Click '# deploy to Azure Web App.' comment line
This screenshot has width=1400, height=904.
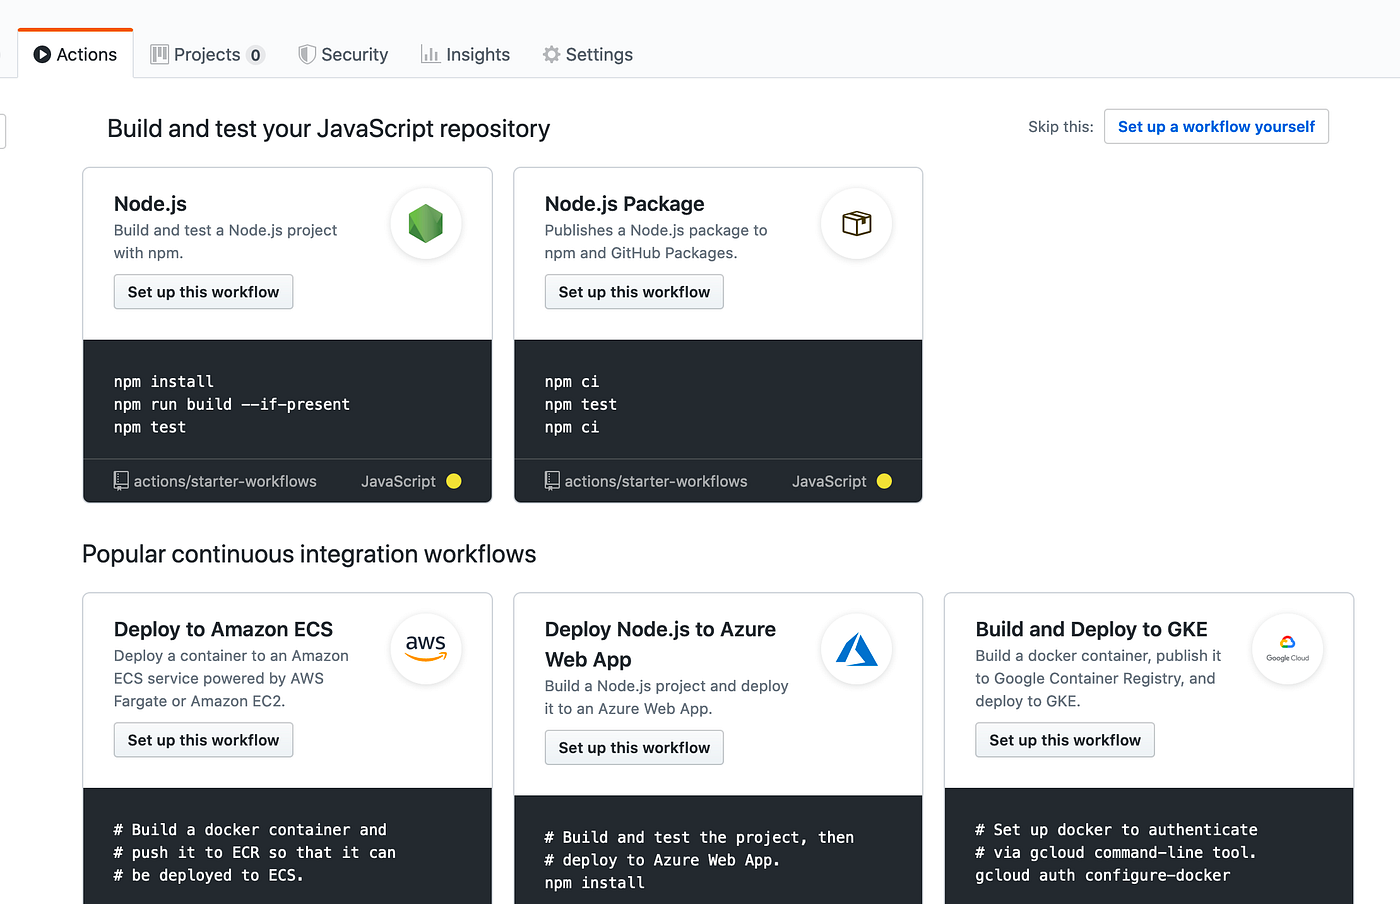662,860
